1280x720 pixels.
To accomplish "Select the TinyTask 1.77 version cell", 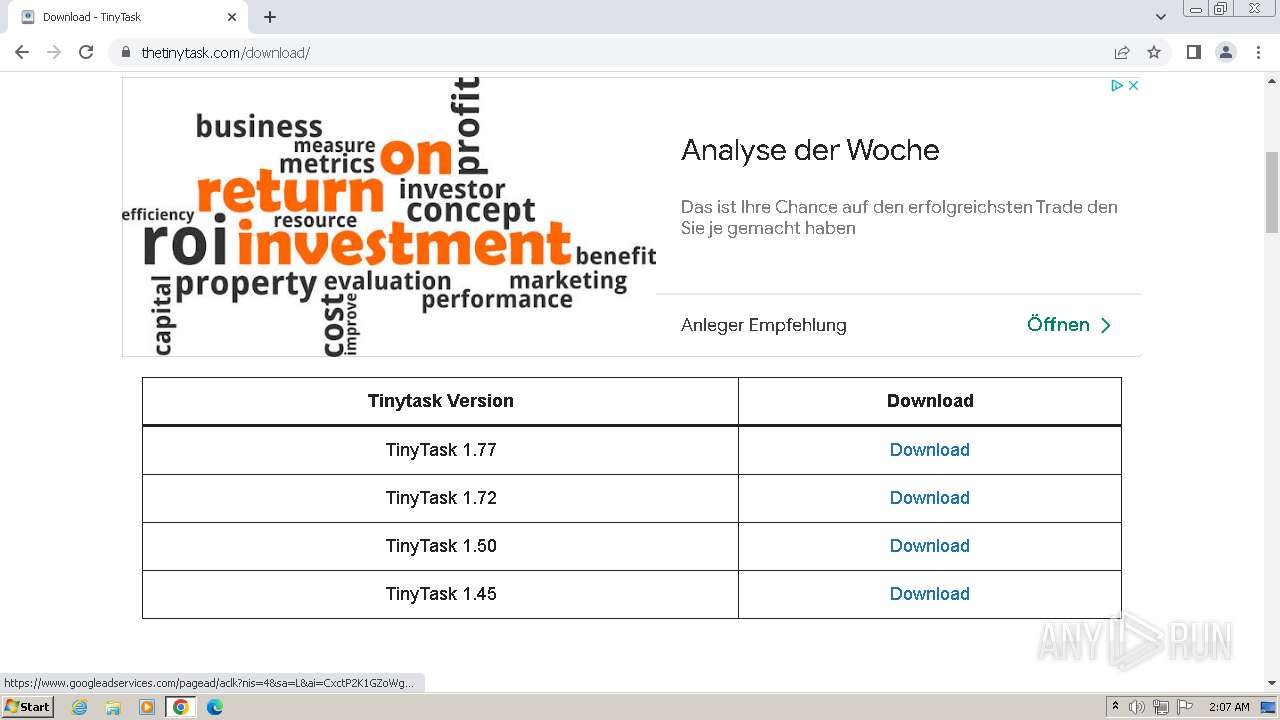I will (441, 450).
